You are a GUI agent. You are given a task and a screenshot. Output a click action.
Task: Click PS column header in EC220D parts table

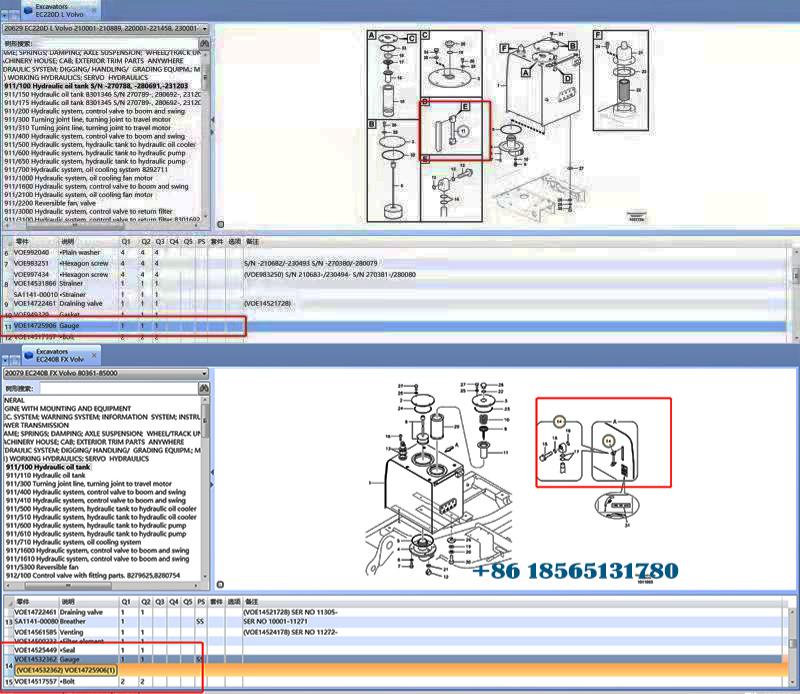[x=201, y=242]
